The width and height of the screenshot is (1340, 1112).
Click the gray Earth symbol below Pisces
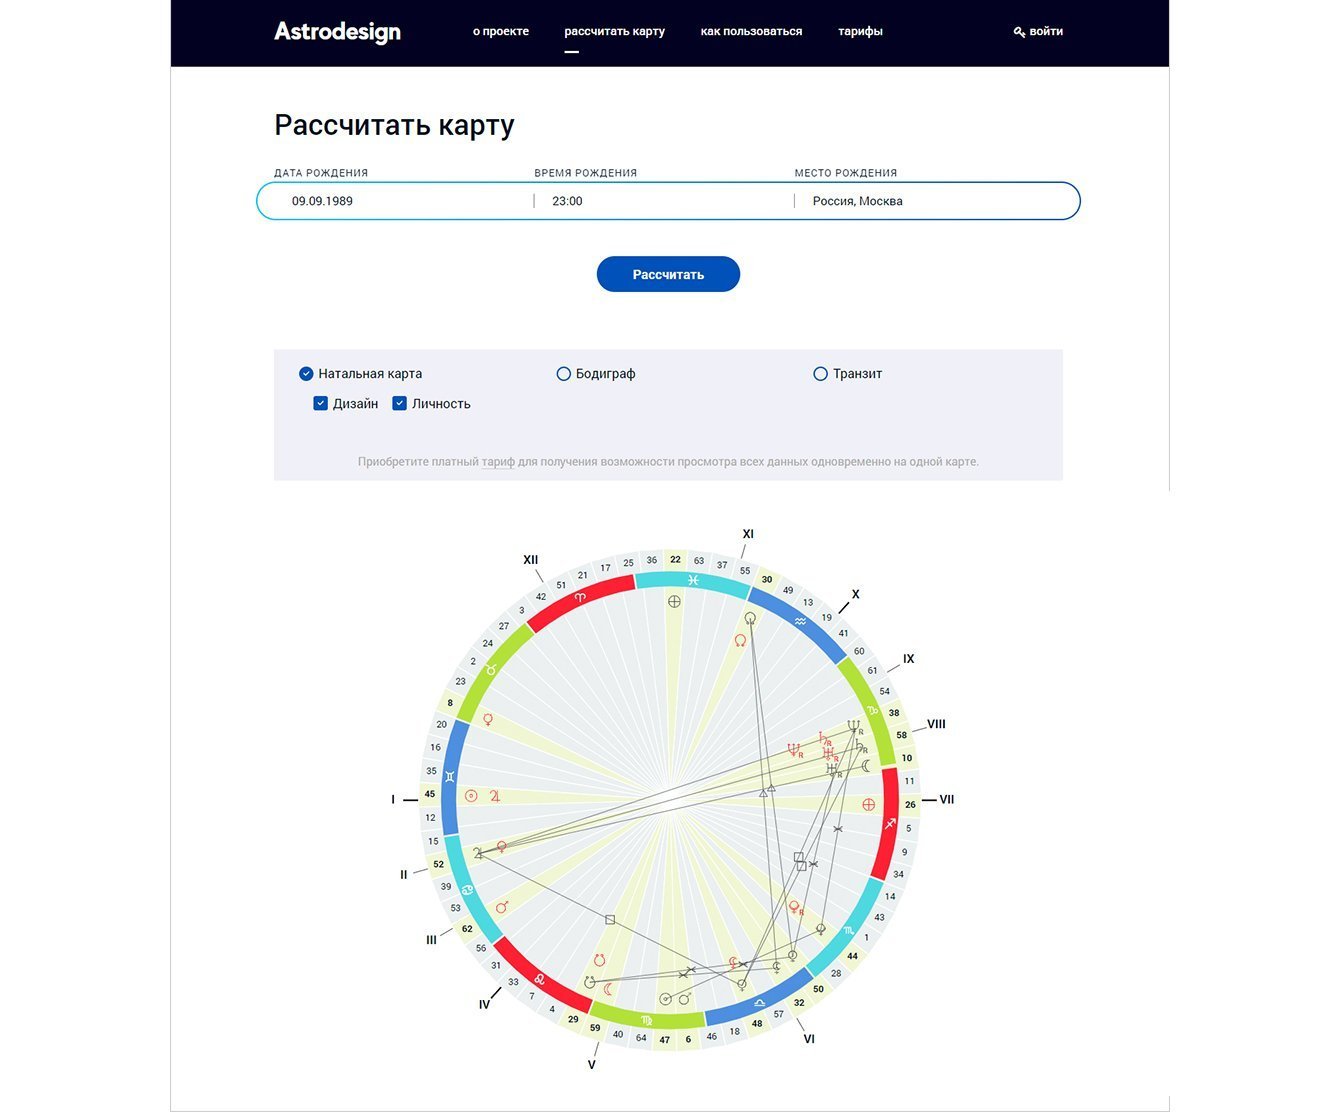674,602
